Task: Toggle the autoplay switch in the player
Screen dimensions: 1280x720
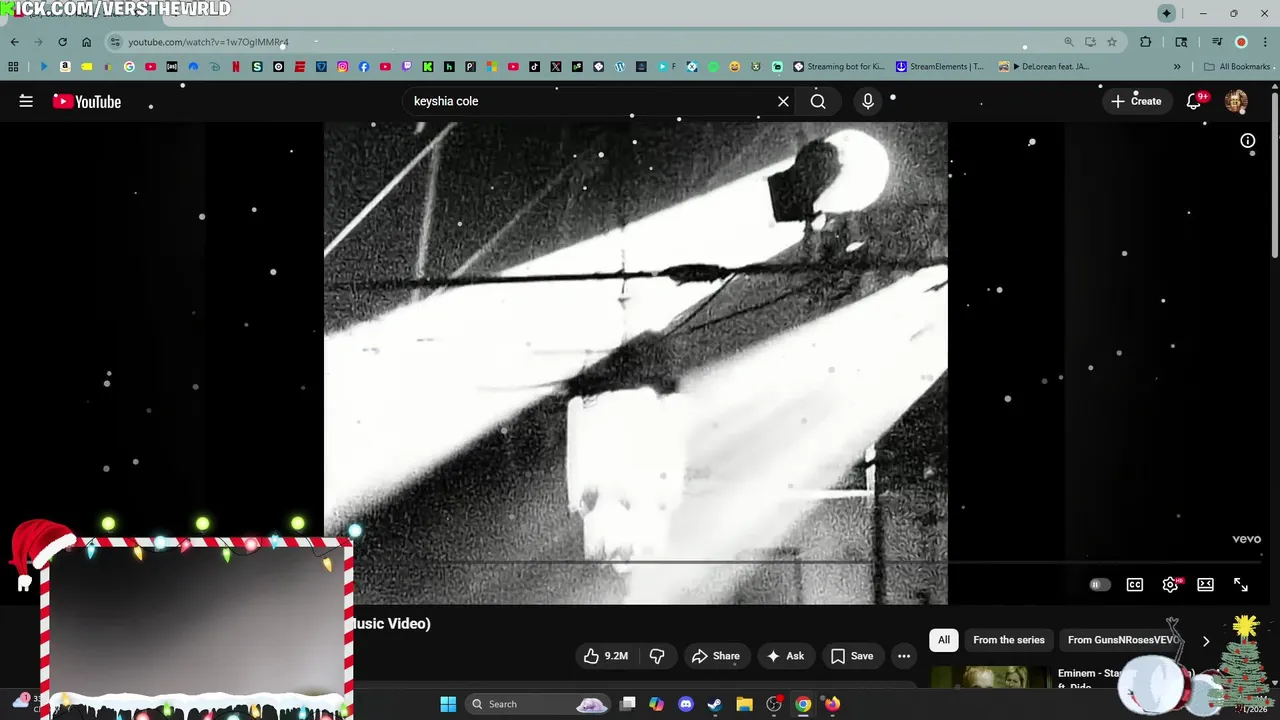Action: point(1099,585)
